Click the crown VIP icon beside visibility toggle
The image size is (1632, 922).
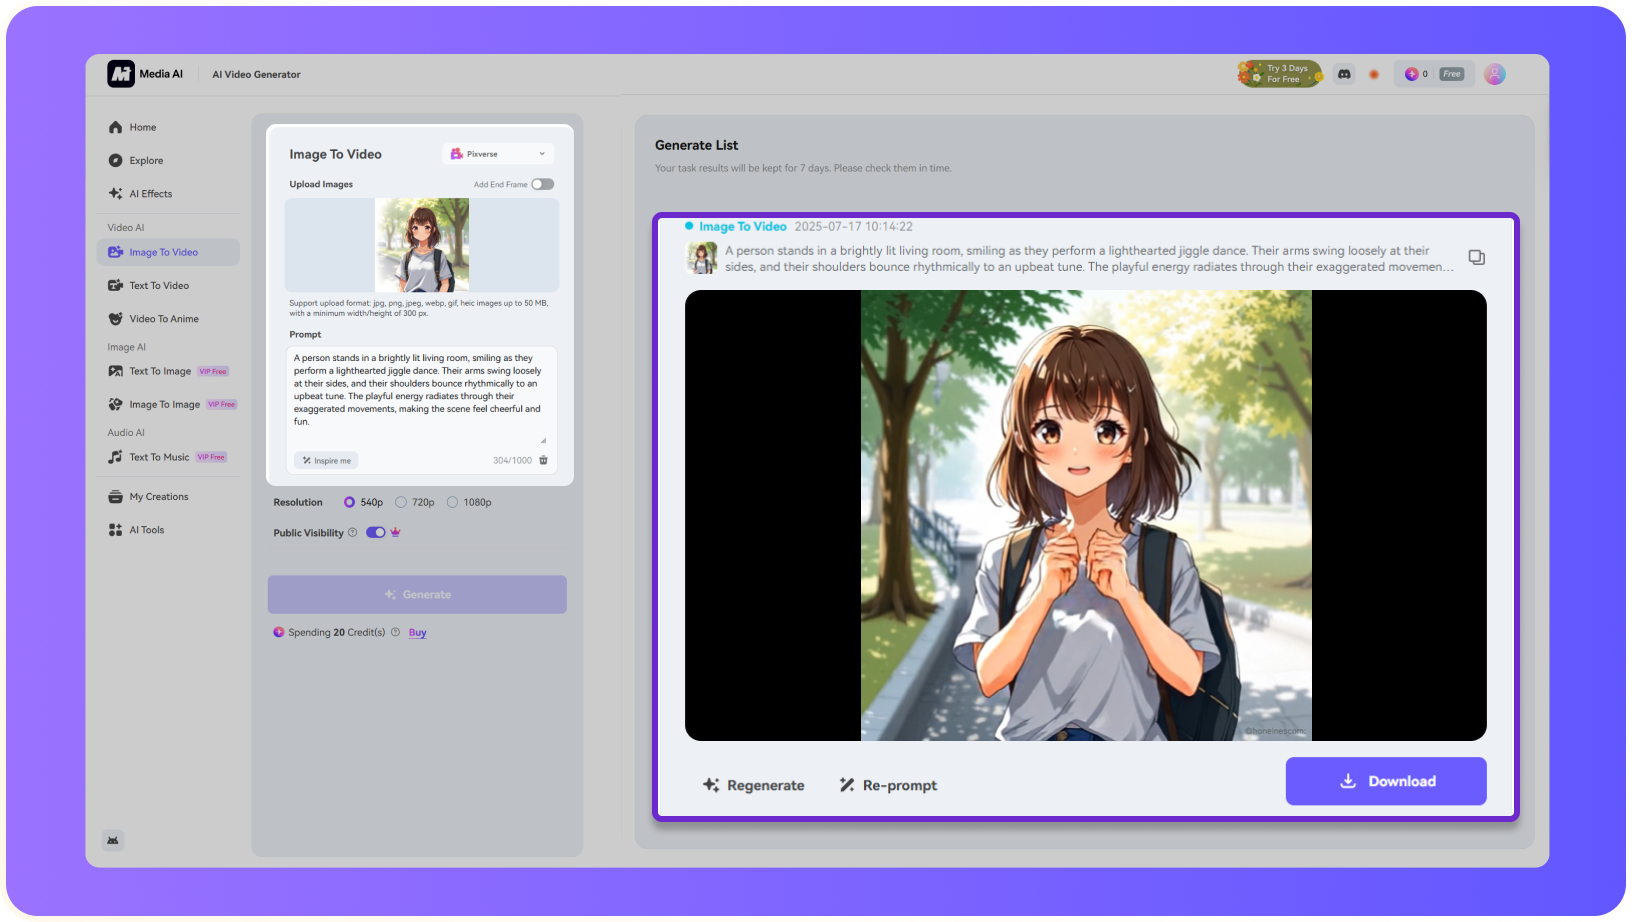pyautogui.click(x=396, y=532)
